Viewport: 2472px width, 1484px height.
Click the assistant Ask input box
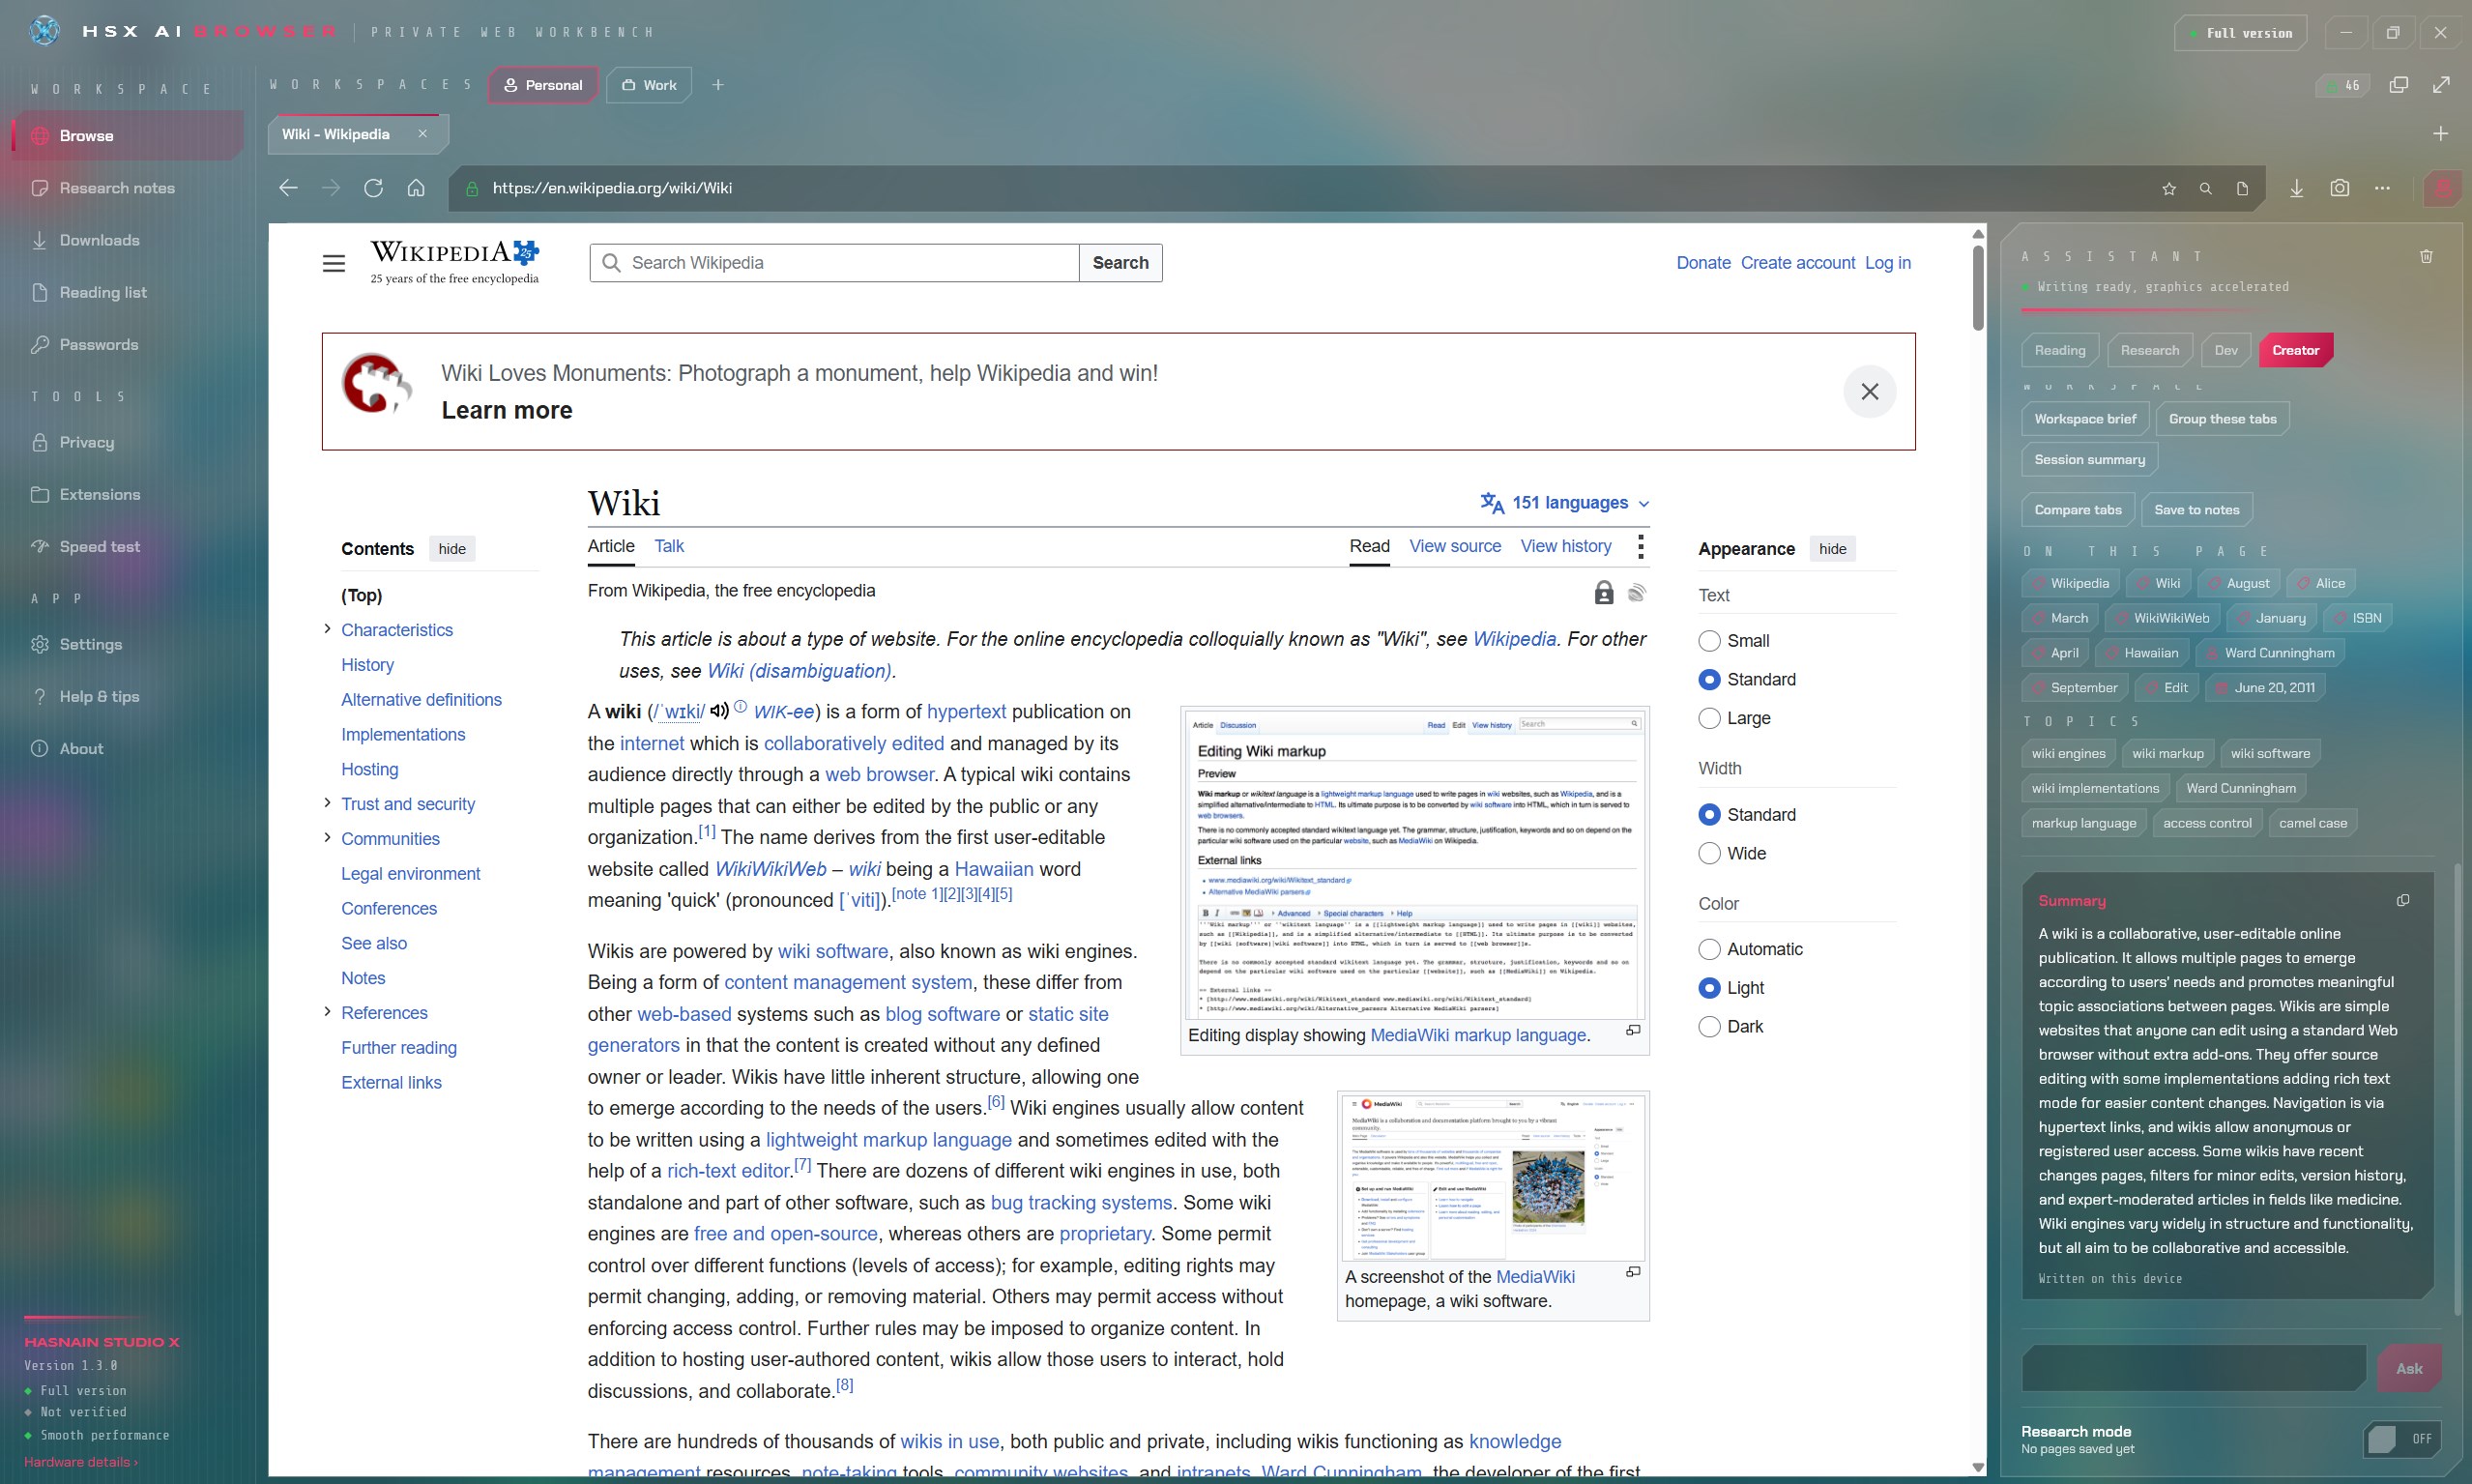click(2194, 1368)
